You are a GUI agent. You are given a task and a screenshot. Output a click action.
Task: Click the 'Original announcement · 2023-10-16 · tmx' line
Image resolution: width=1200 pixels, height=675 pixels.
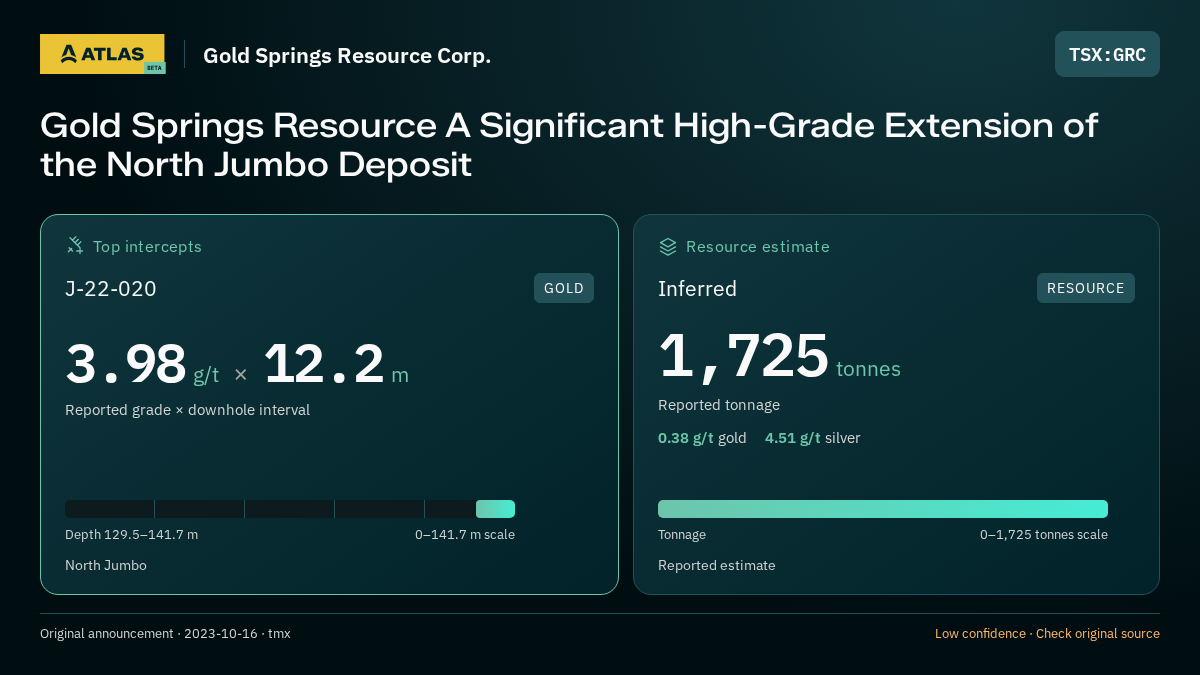point(165,633)
